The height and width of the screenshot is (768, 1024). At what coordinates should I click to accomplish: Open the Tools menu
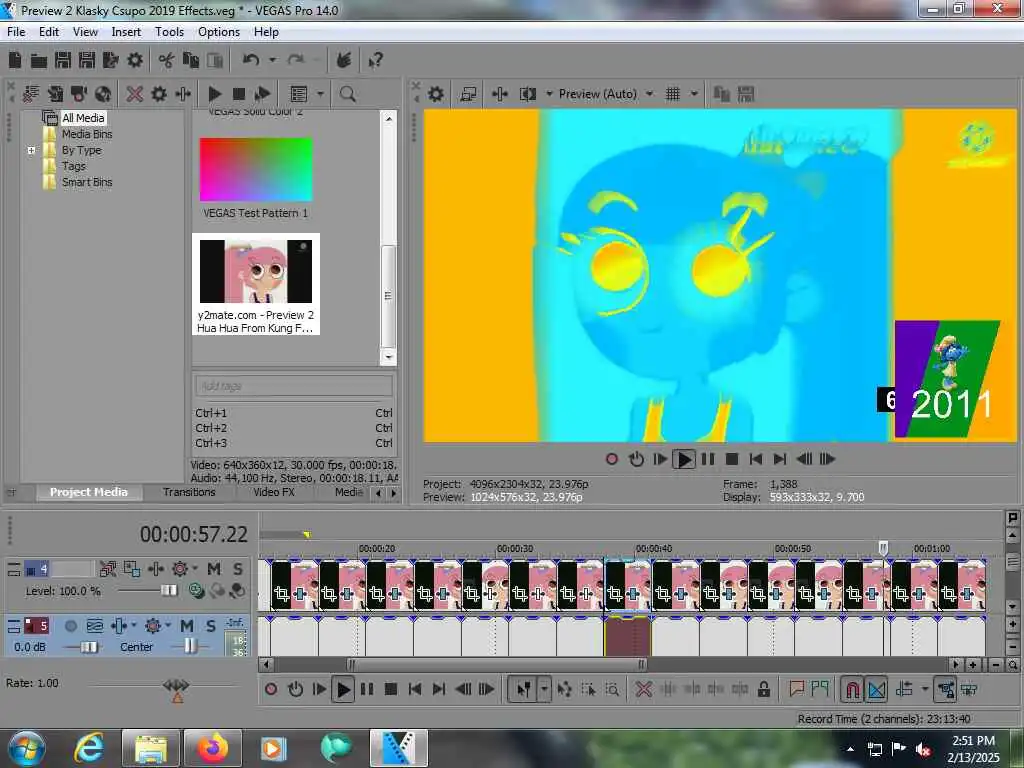click(x=169, y=32)
